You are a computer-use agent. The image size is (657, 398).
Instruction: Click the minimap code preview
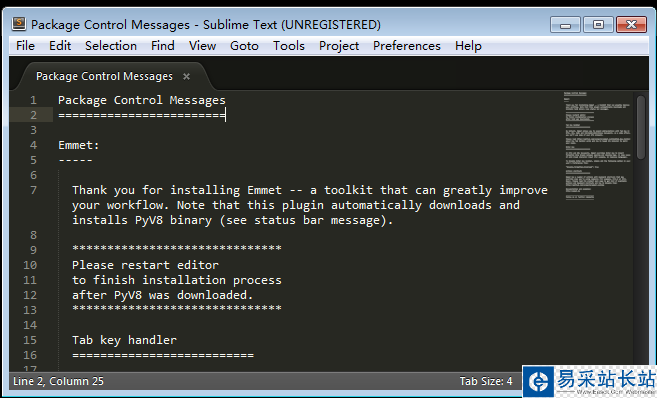(x=597, y=145)
